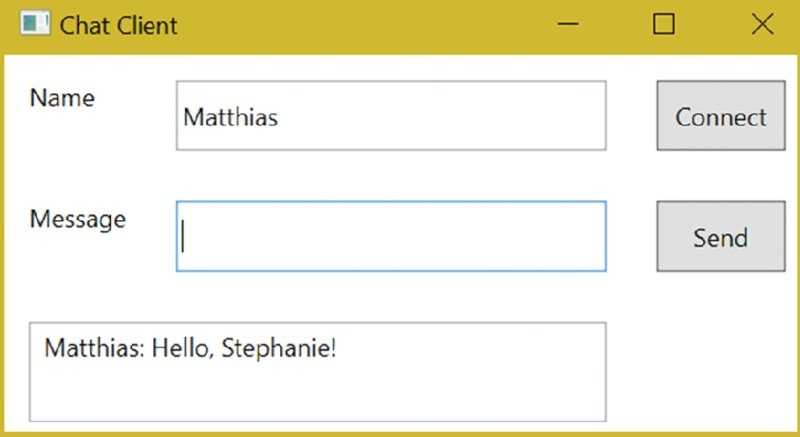
Task: Click the "Matthias: Hello, Stephanie!" chat line
Action: 190,349
